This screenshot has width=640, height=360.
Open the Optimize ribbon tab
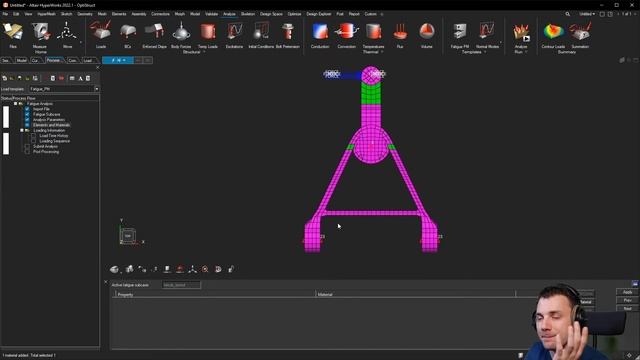click(294, 14)
